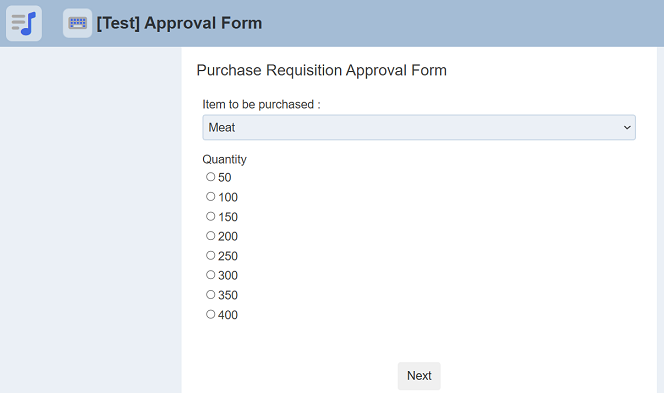Pick the 400 quantity radio button
The width and height of the screenshot is (664, 393).
[x=210, y=314]
